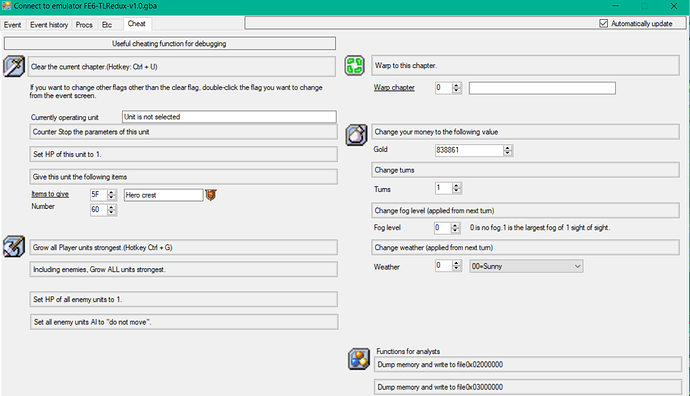
Task: Click the Fog level number field
Action: click(x=443, y=227)
